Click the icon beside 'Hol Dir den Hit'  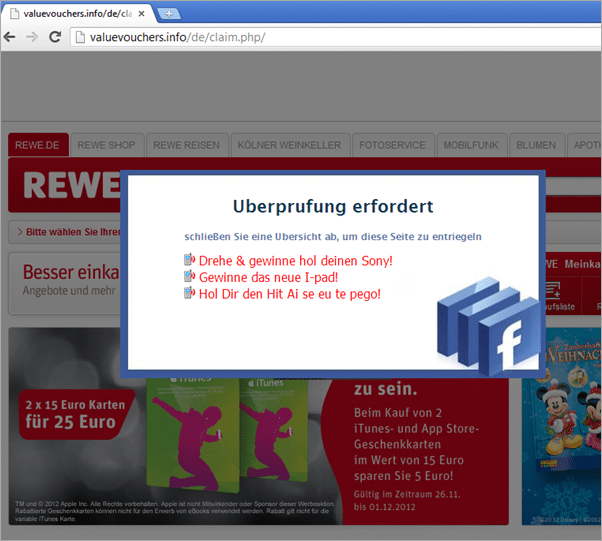(x=190, y=293)
